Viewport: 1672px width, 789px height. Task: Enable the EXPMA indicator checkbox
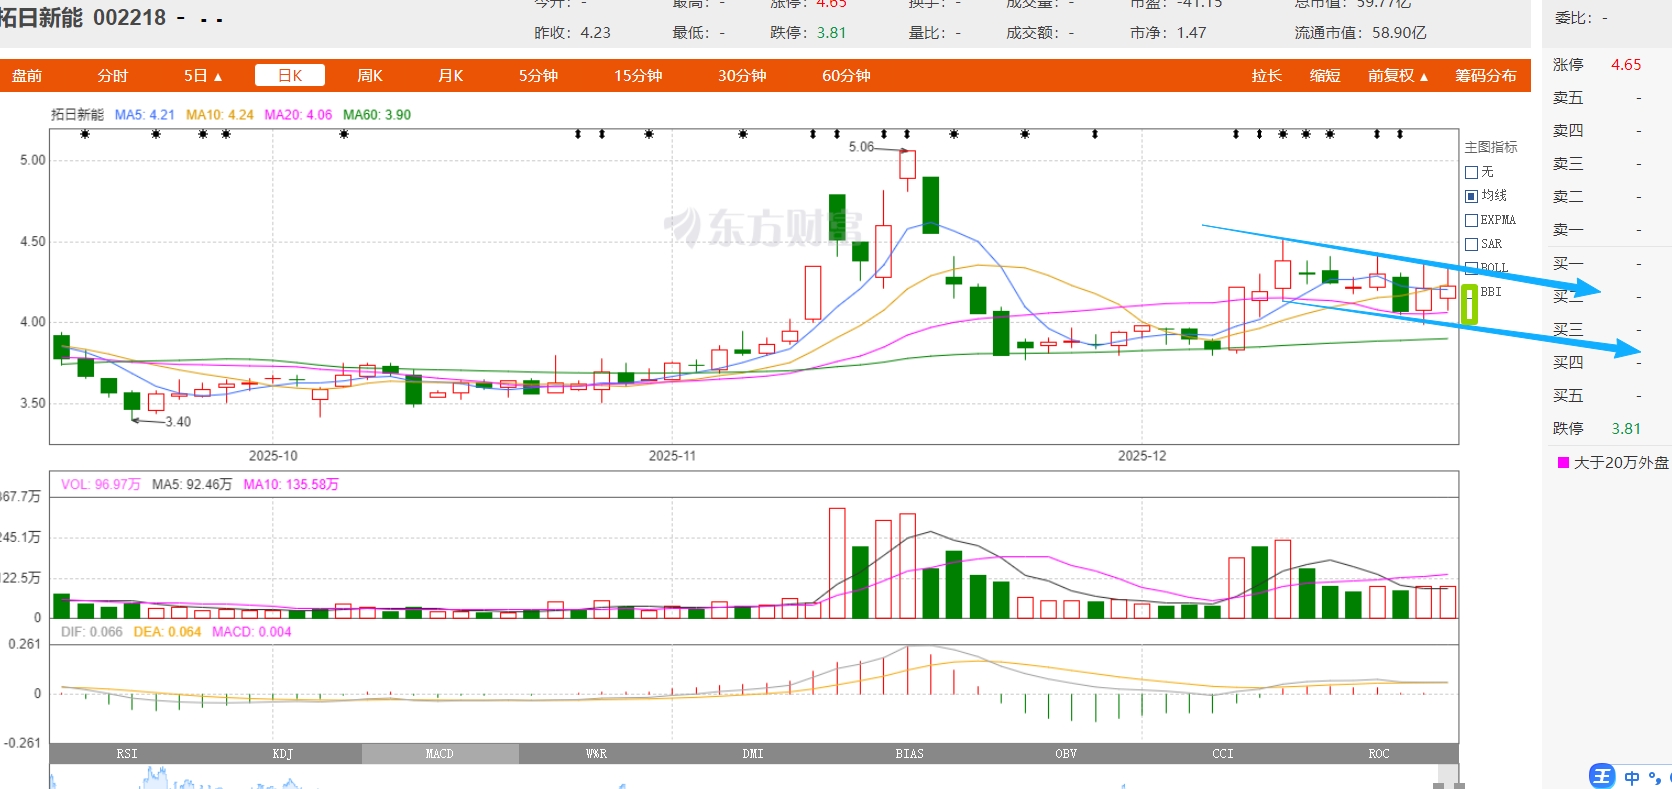click(x=1471, y=220)
